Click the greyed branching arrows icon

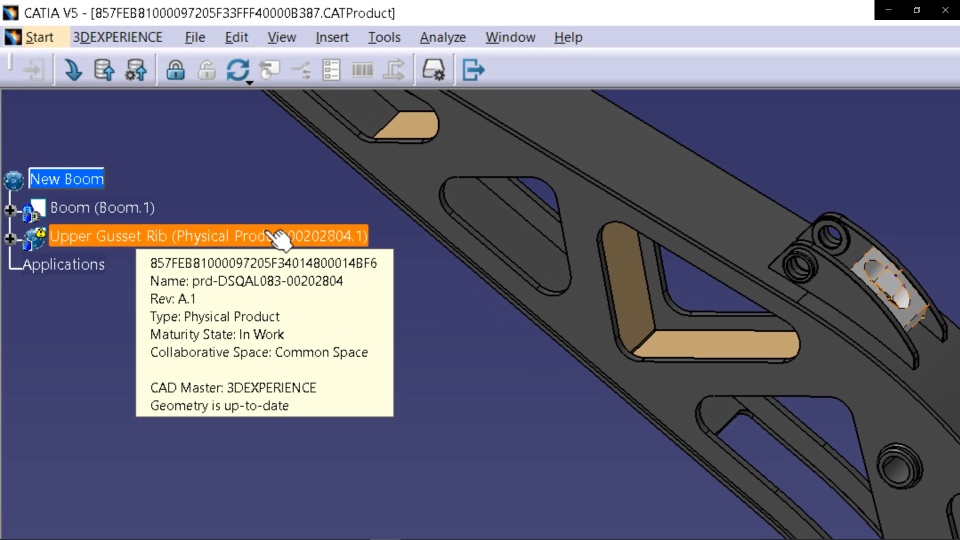pyautogui.click(x=301, y=70)
